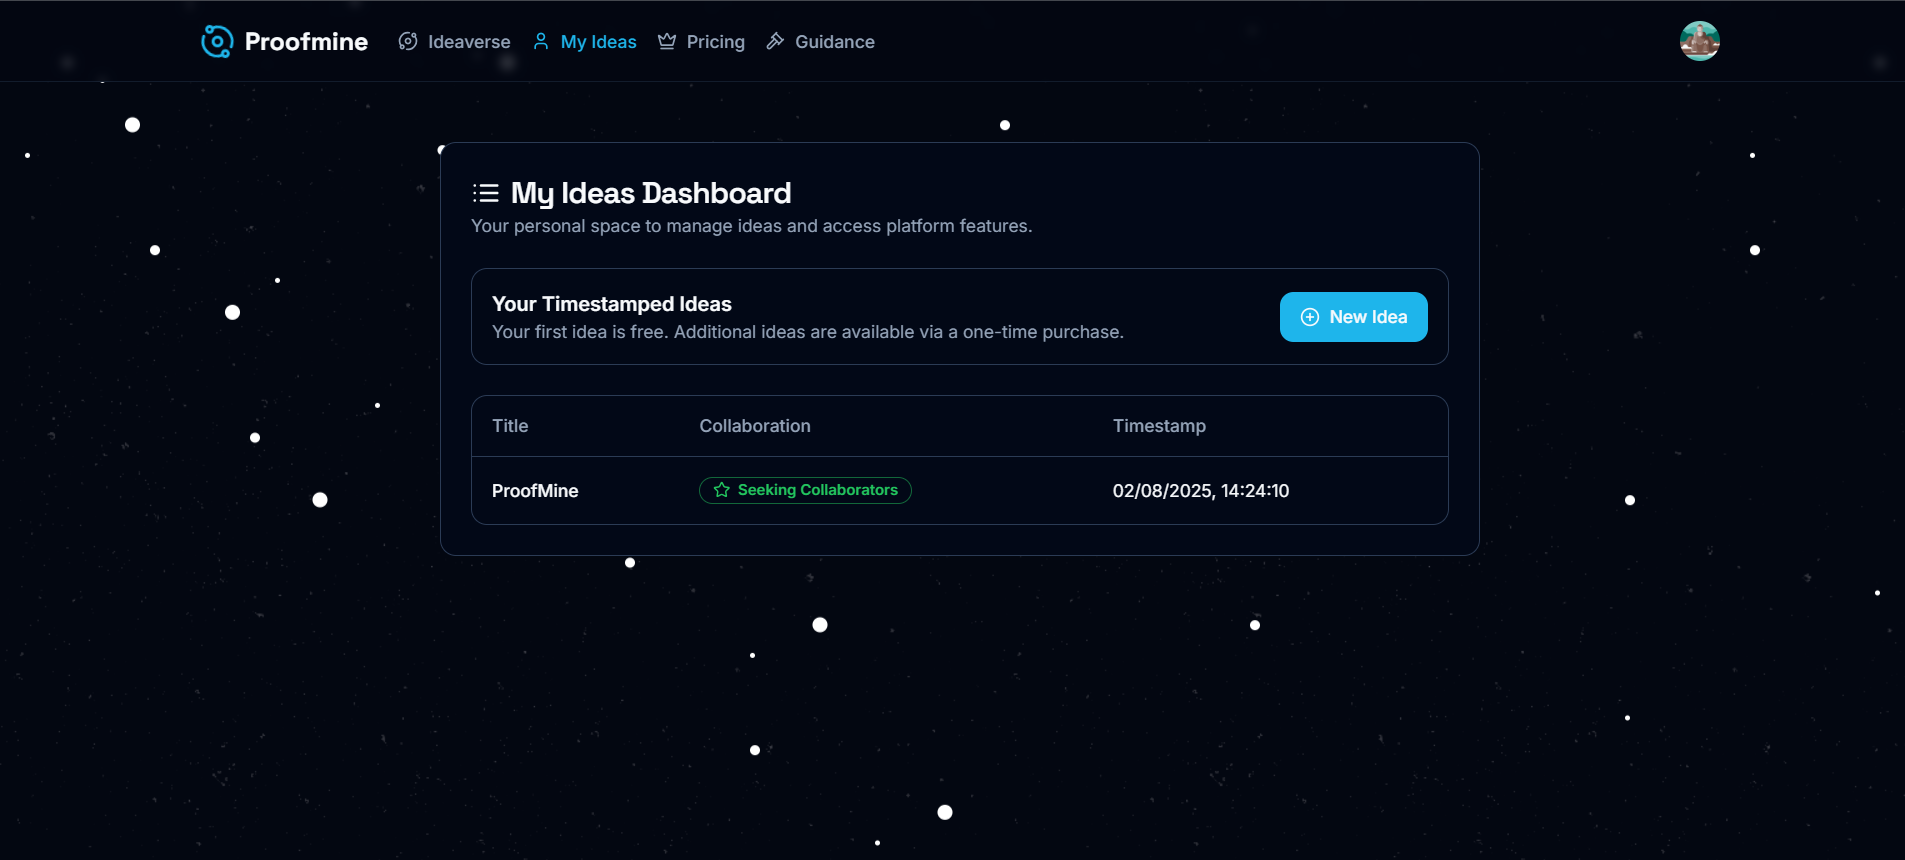Click the timestamp 02/08/2025, 14:24:10
The height and width of the screenshot is (860, 1905).
pyautogui.click(x=1201, y=491)
